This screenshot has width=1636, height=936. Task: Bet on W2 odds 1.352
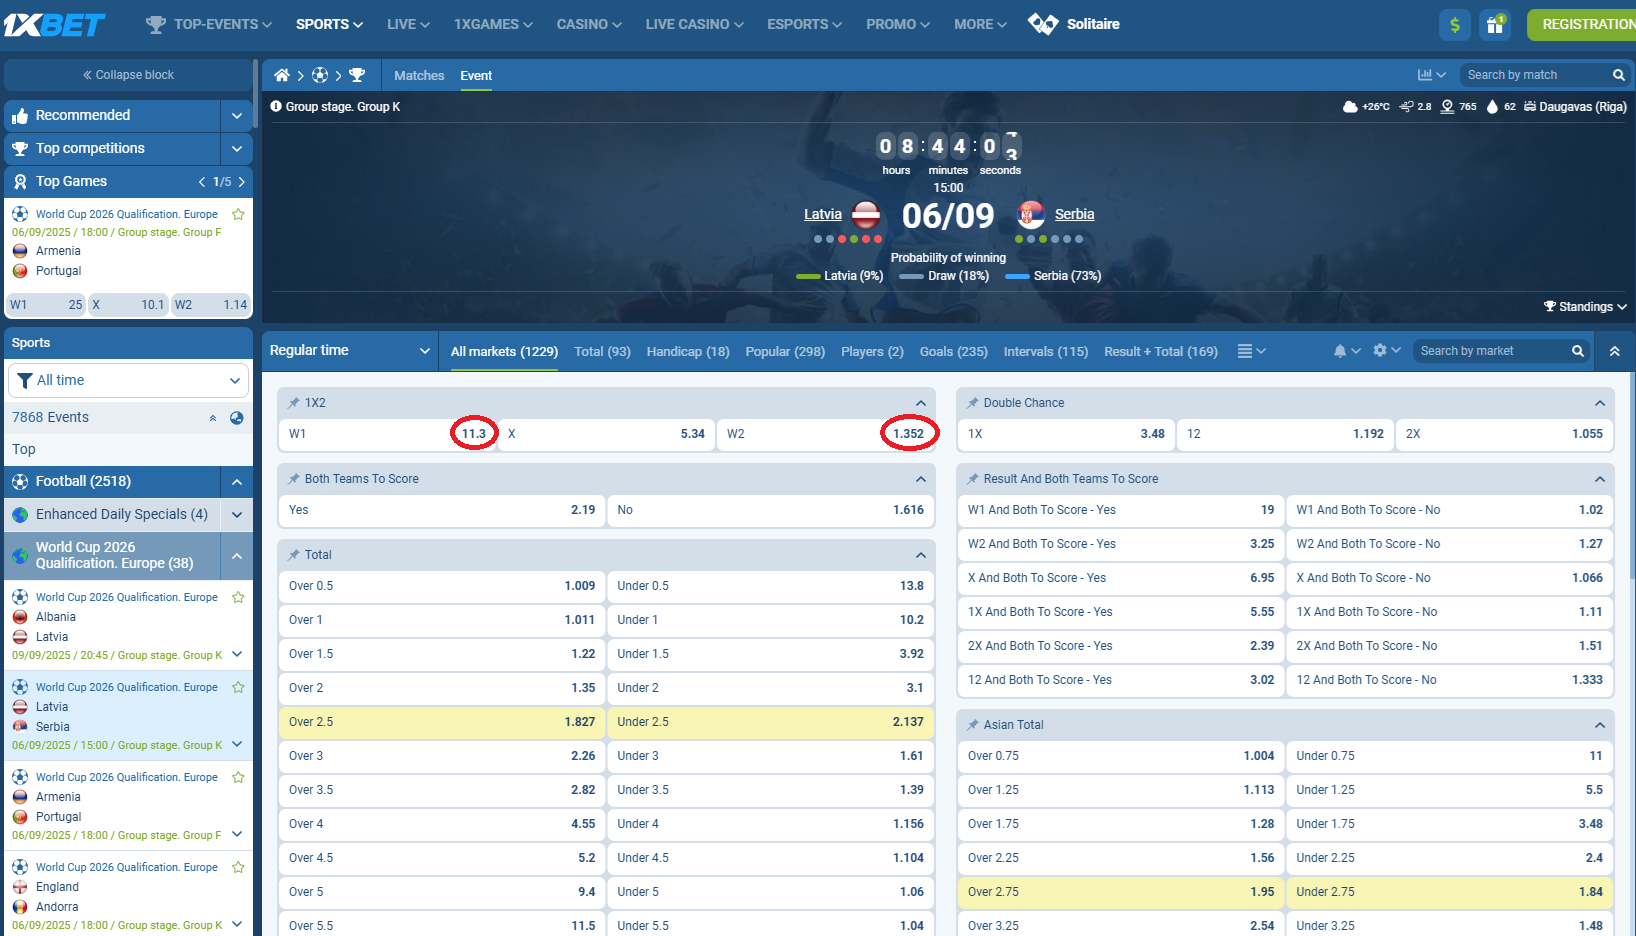pyautogui.click(x=825, y=434)
